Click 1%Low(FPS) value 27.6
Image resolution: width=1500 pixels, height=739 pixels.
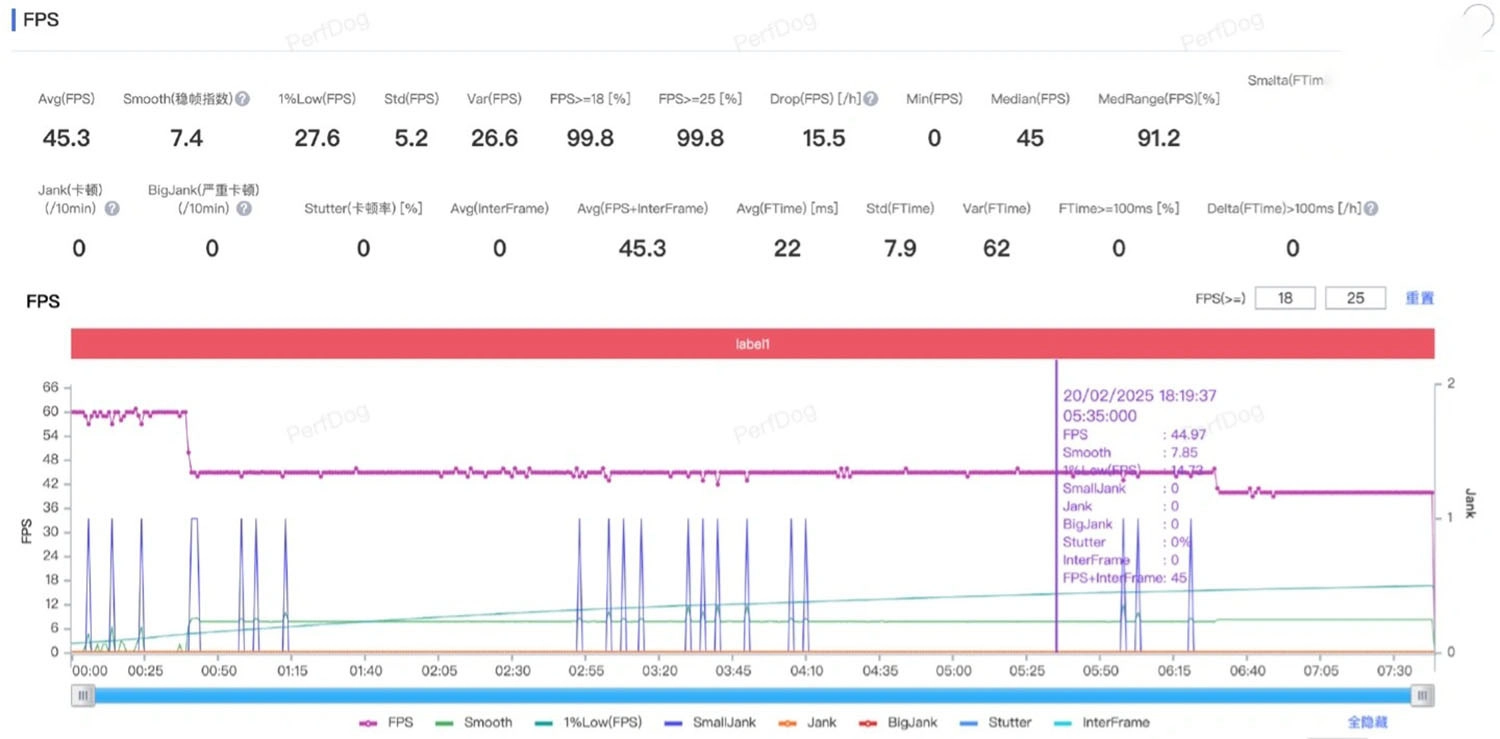tap(317, 138)
